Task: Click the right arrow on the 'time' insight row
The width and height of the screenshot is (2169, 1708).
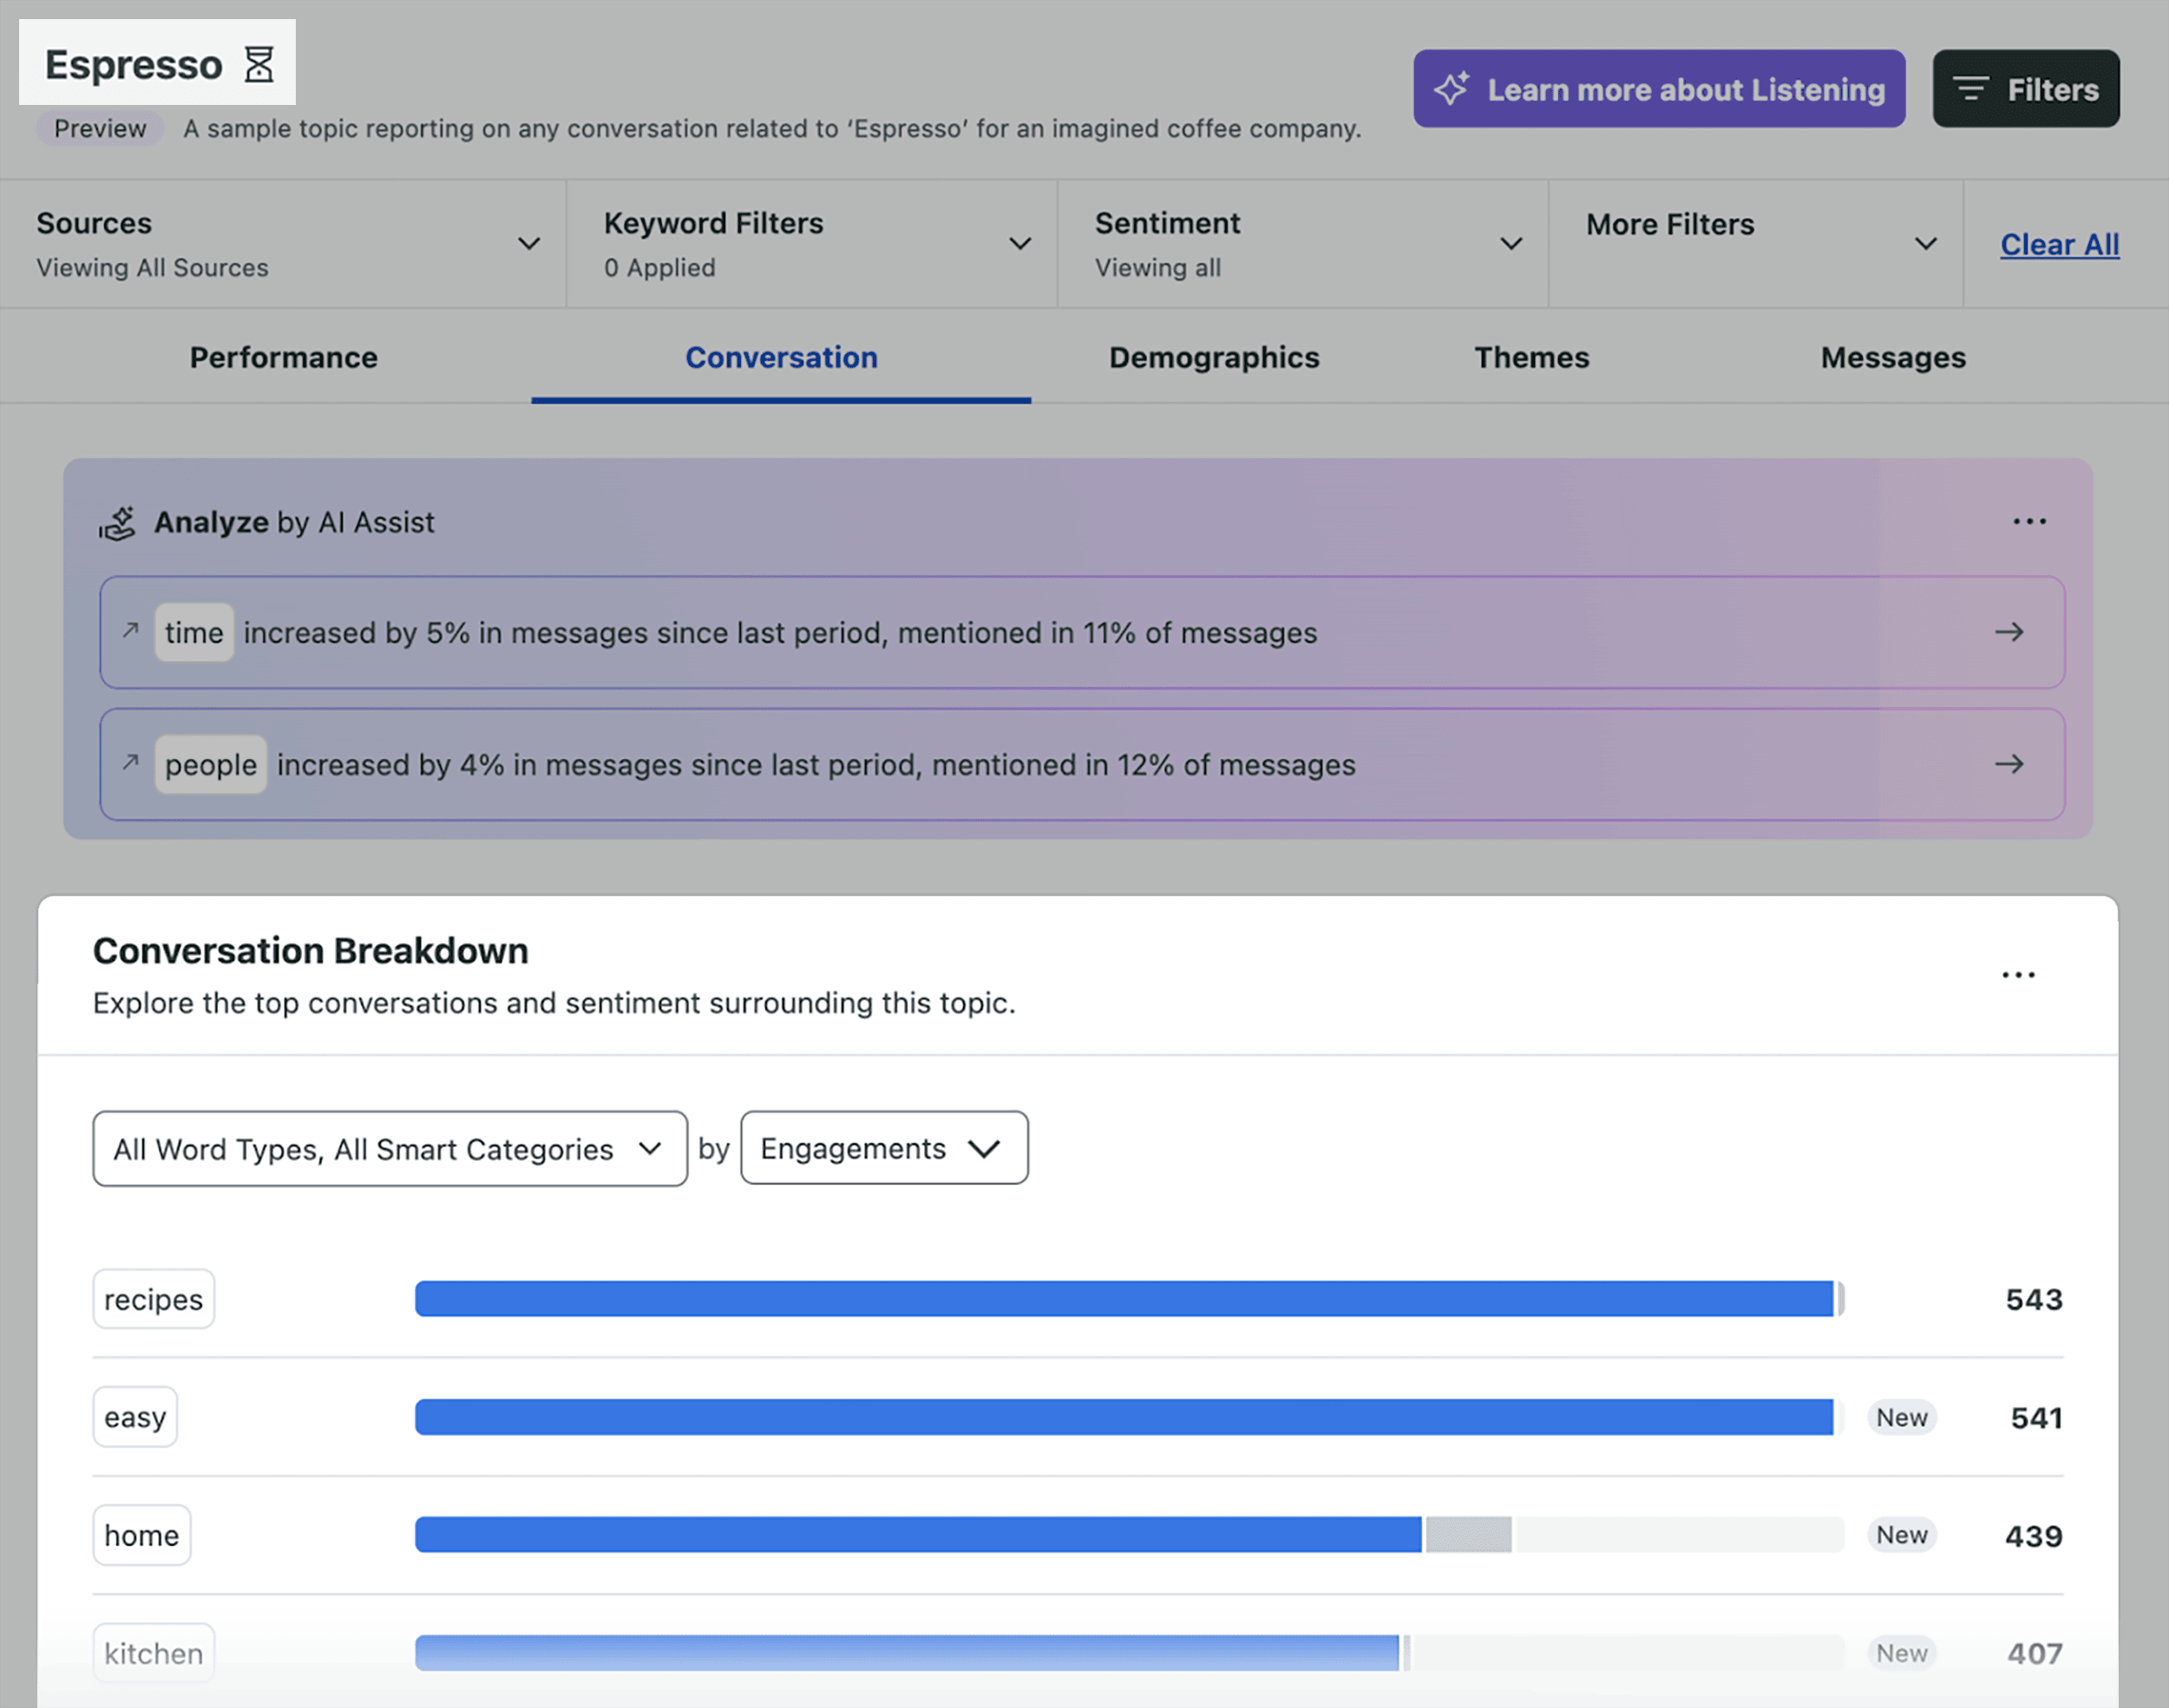Action: pyautogui.click(x=2010, y=632)
